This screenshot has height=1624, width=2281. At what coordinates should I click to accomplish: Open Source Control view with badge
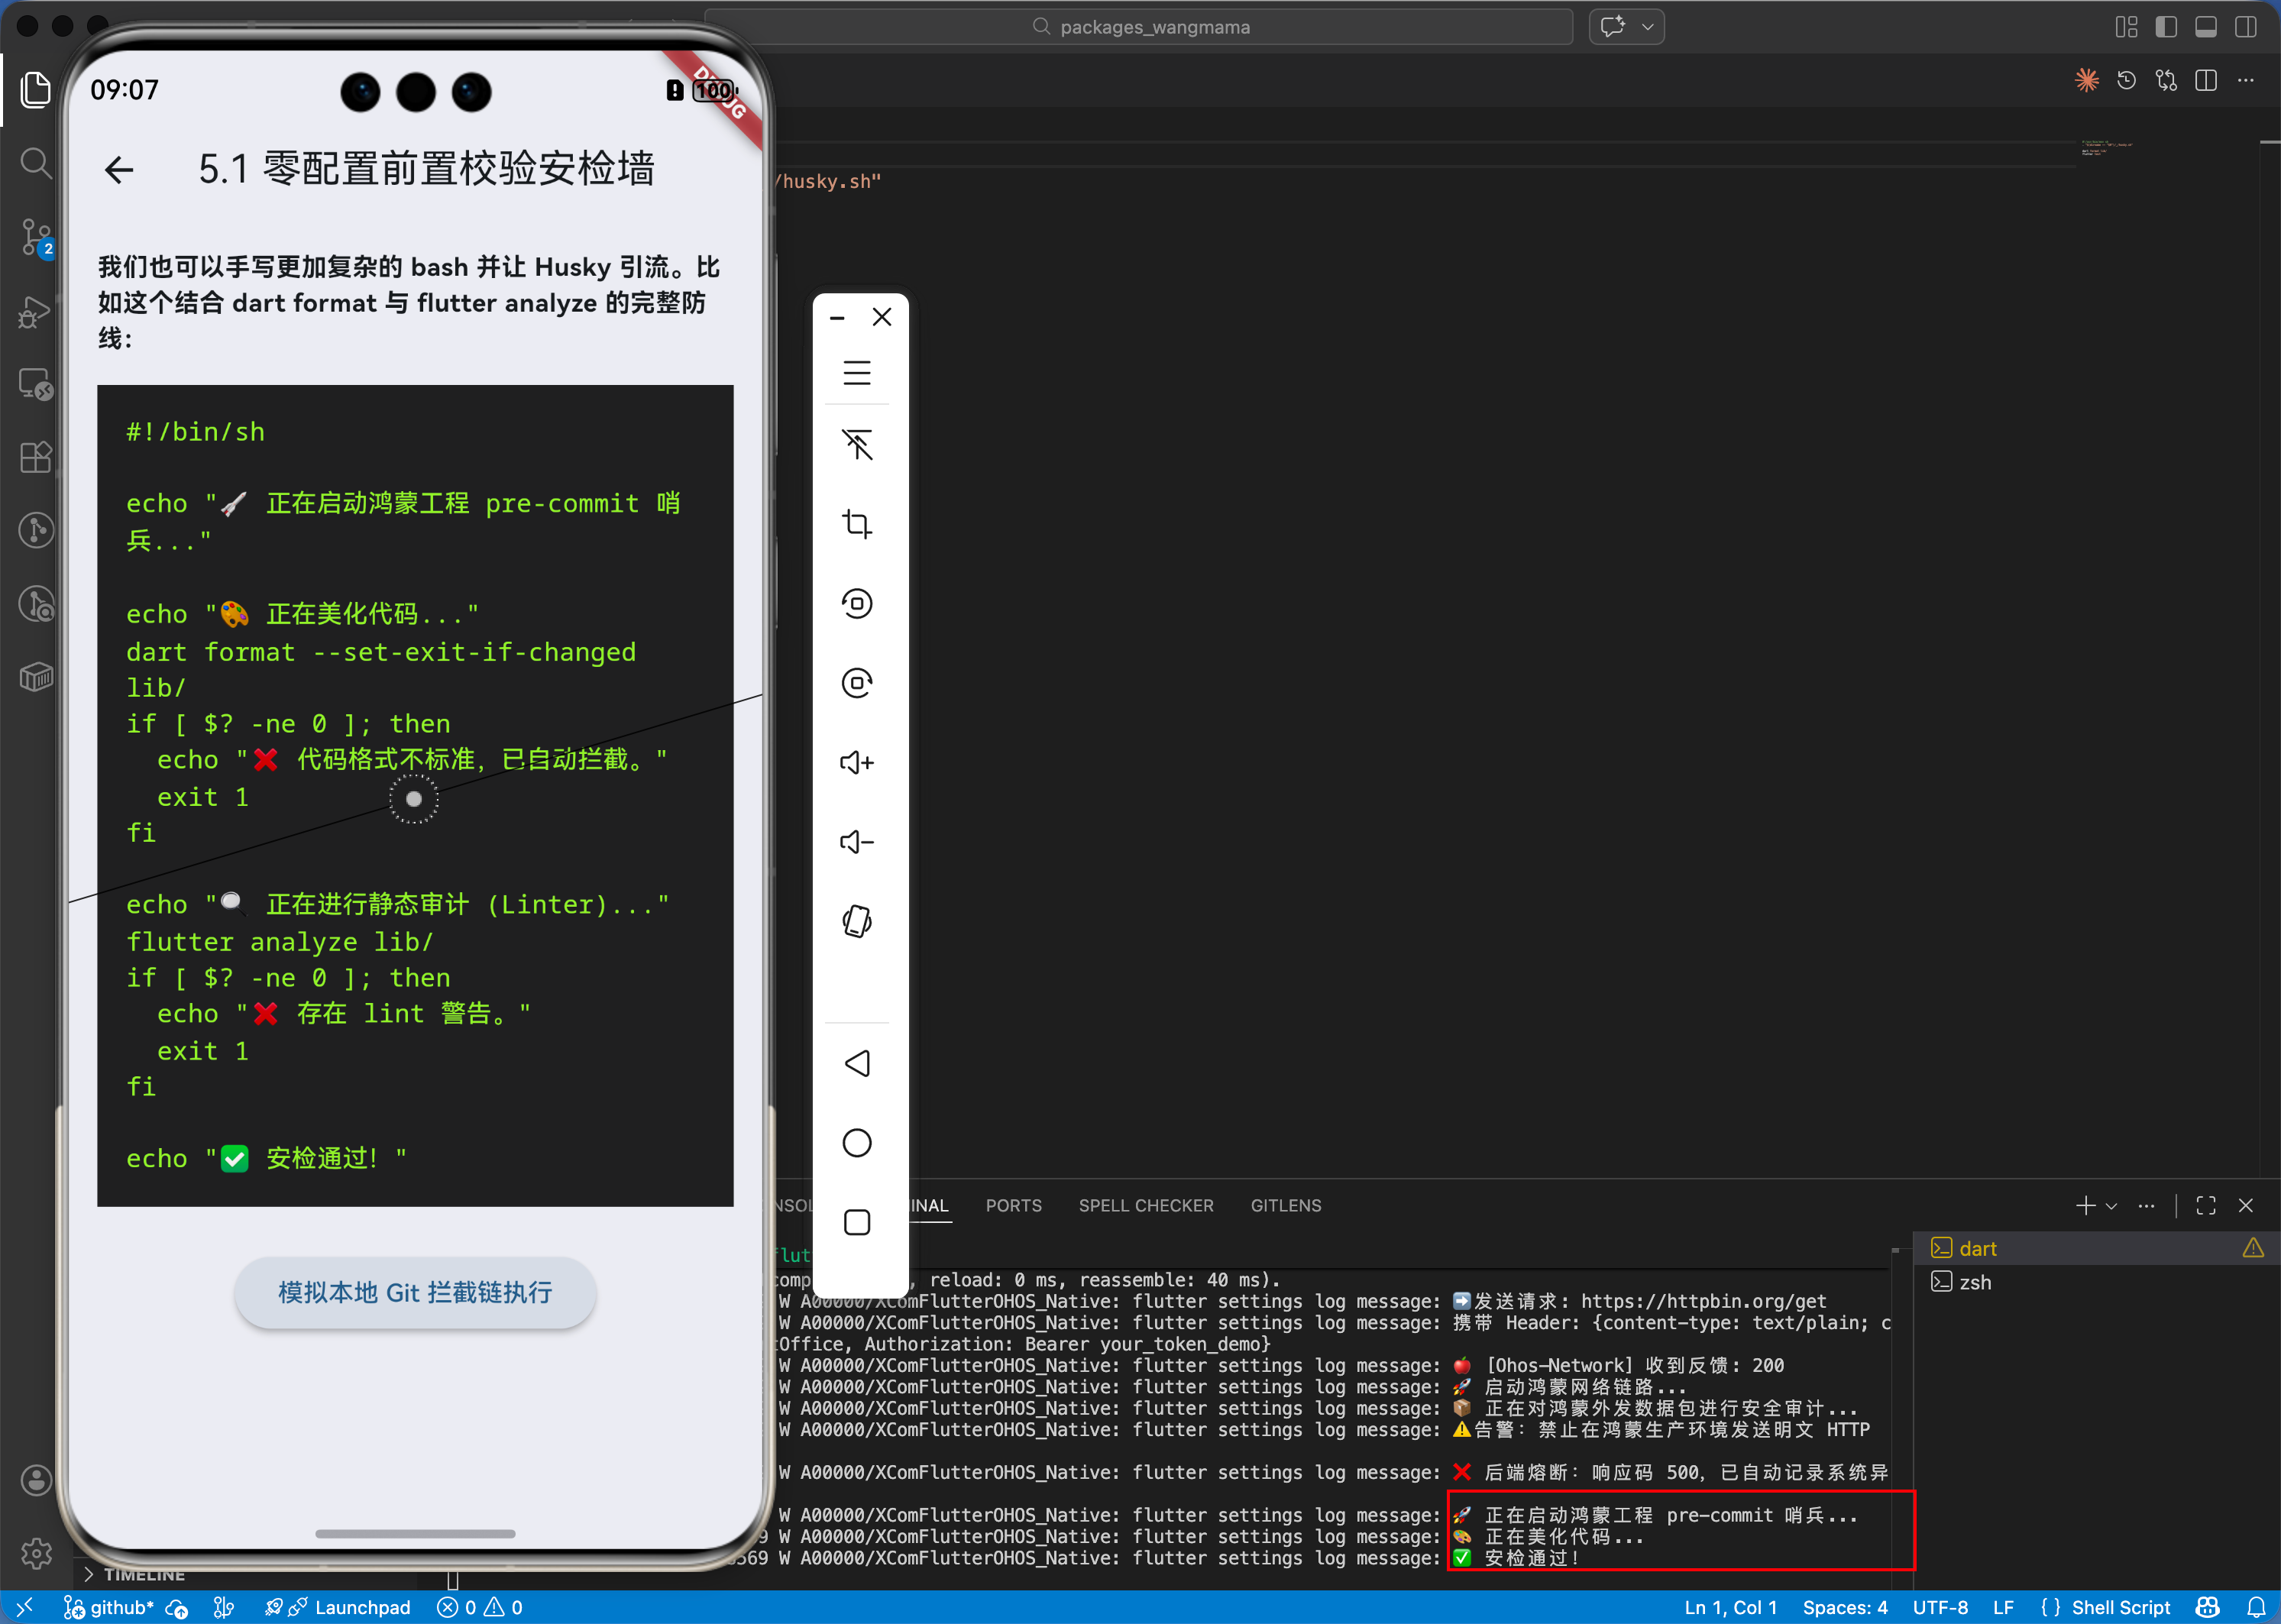36,238
